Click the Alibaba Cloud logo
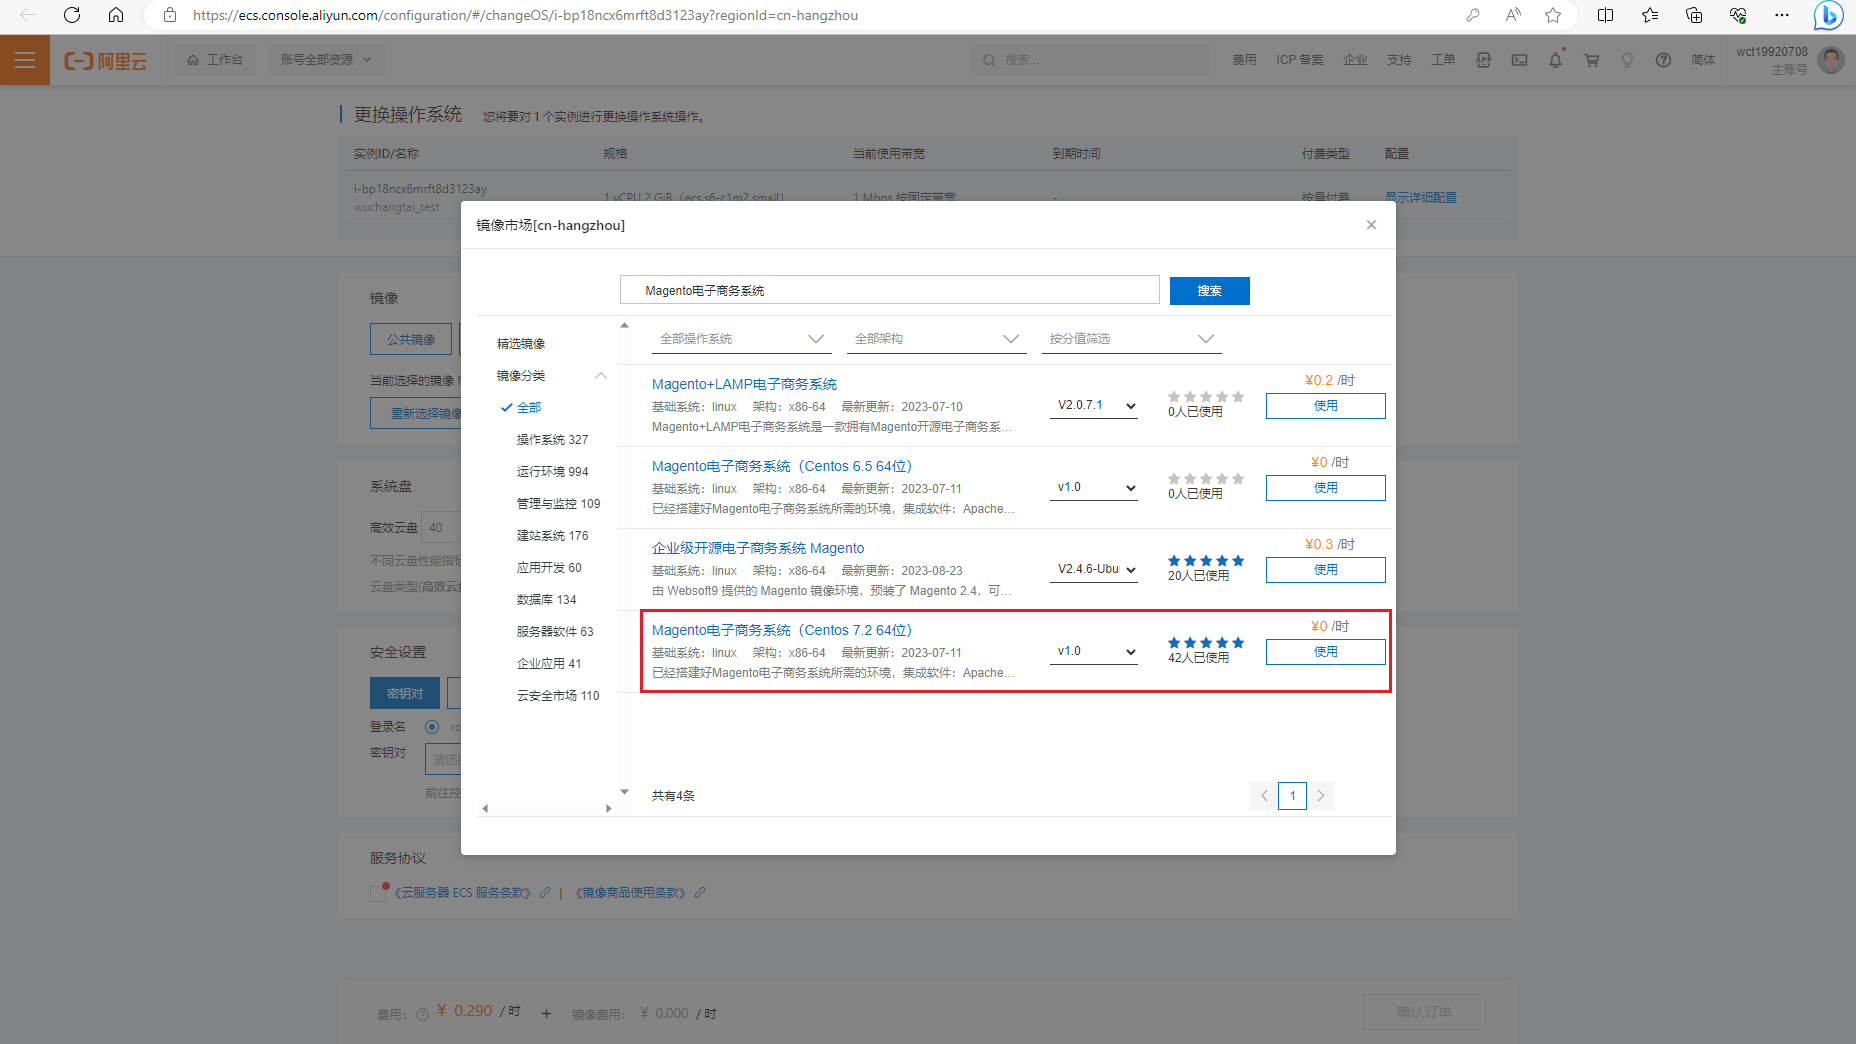Screen dimensions: 1856x1044 [106, 61]
